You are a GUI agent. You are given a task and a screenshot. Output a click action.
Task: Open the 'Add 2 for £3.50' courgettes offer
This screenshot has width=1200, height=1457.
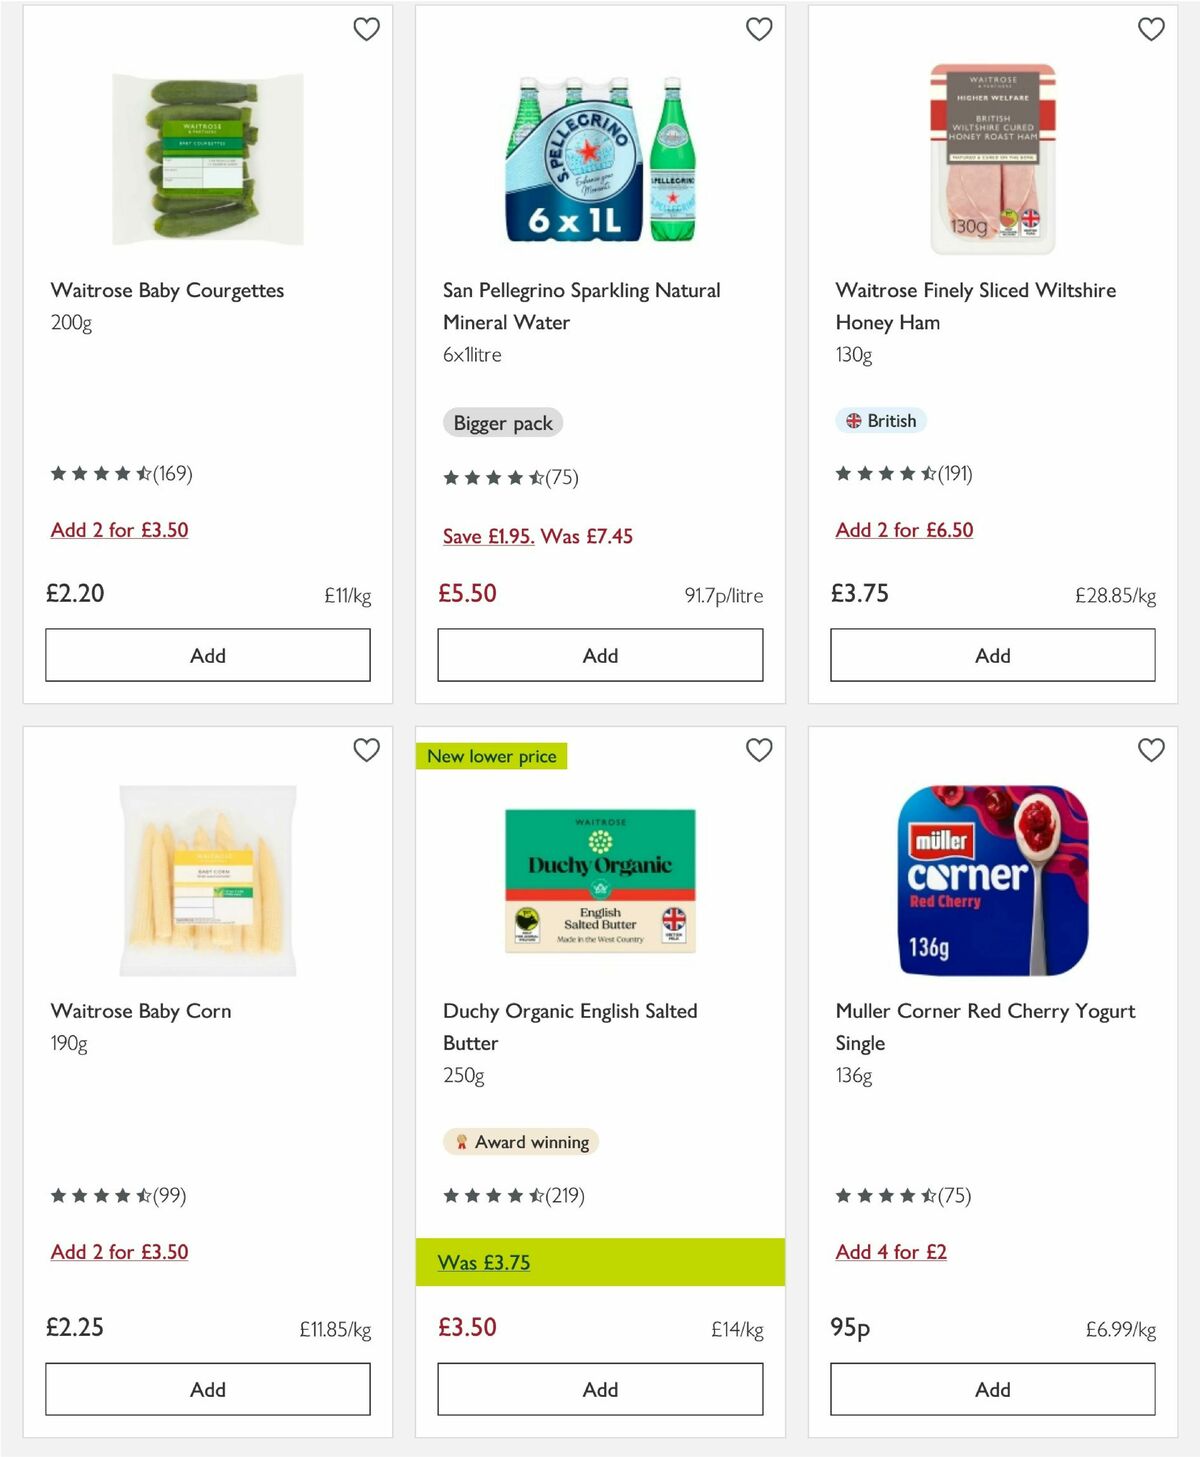pos(120,530)
